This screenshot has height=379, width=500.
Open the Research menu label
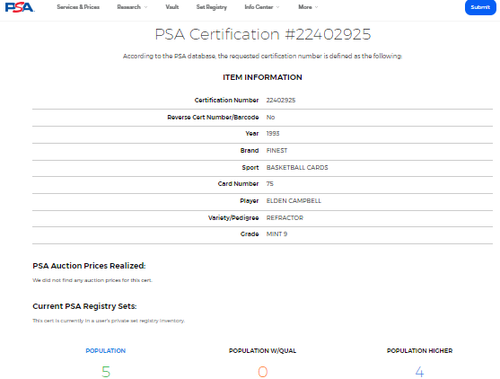point(129,7)
